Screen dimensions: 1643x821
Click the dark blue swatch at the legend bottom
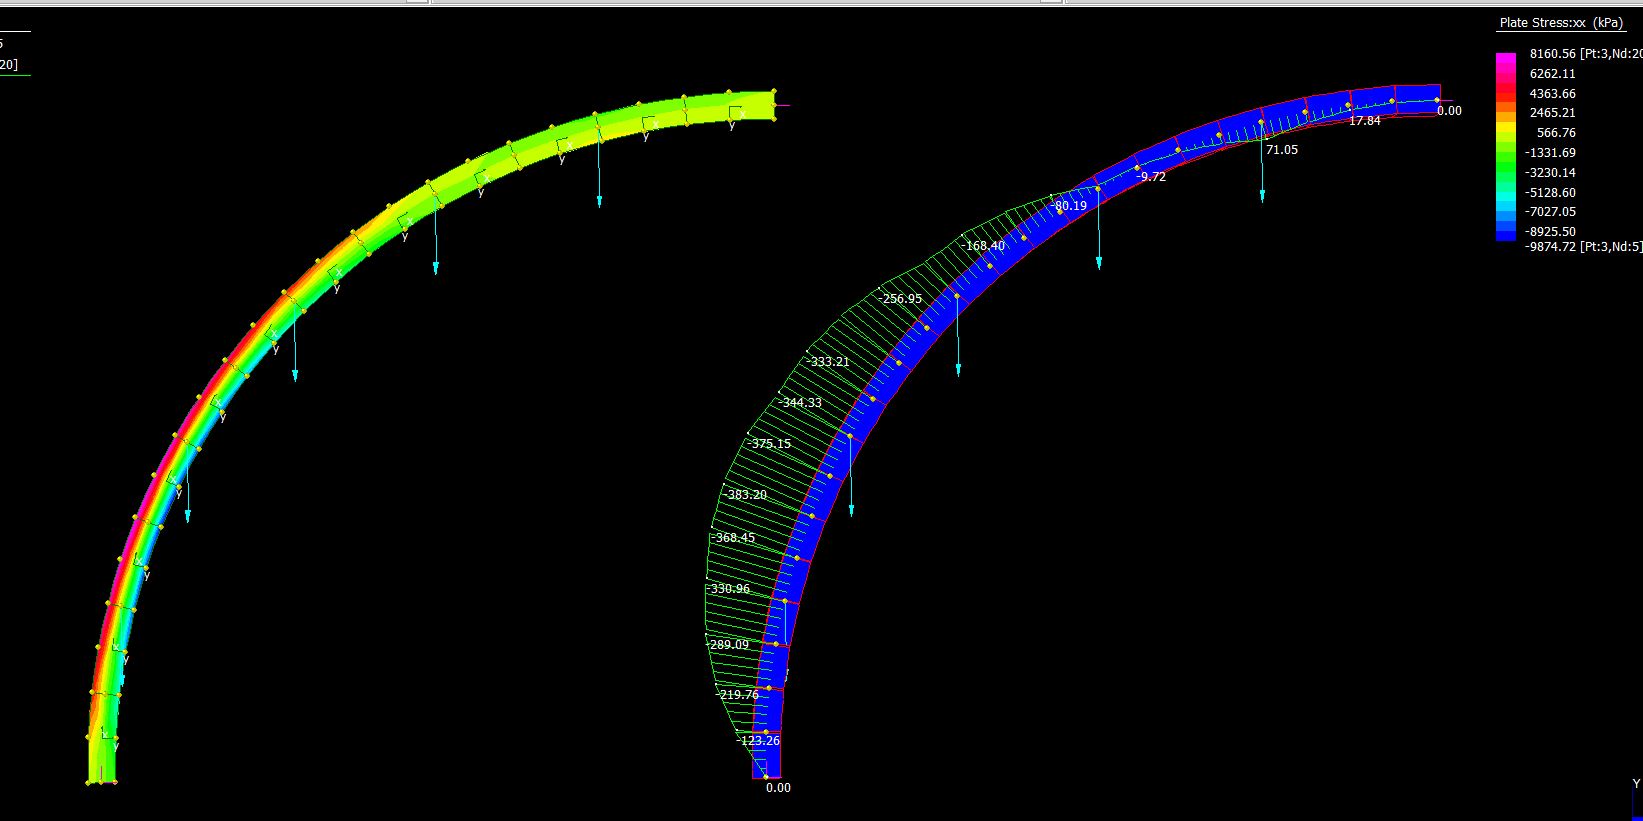(1505, 232)
